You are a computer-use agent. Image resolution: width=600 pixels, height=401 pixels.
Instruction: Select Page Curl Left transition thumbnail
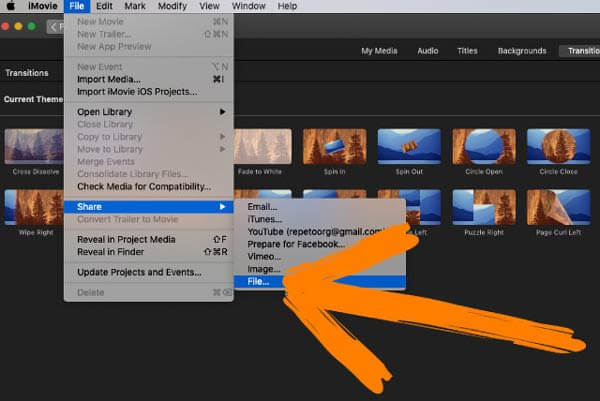(558, 207)
